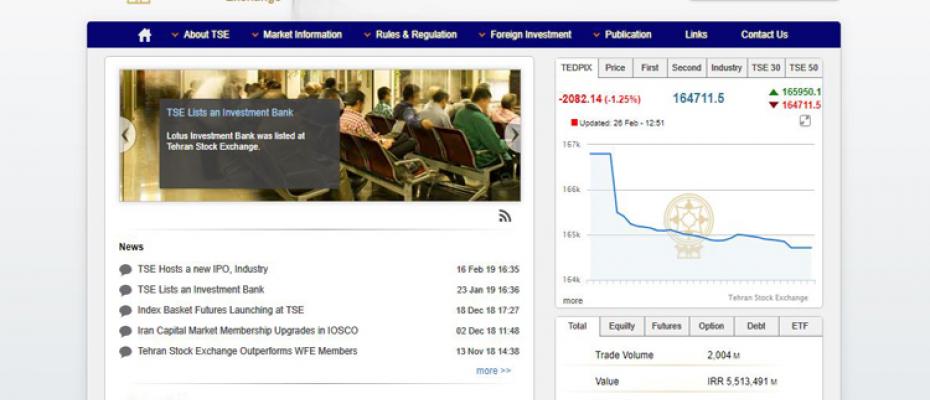Open the Debt tab
Viewport: 930px width, 400px height.
point(756,326)
